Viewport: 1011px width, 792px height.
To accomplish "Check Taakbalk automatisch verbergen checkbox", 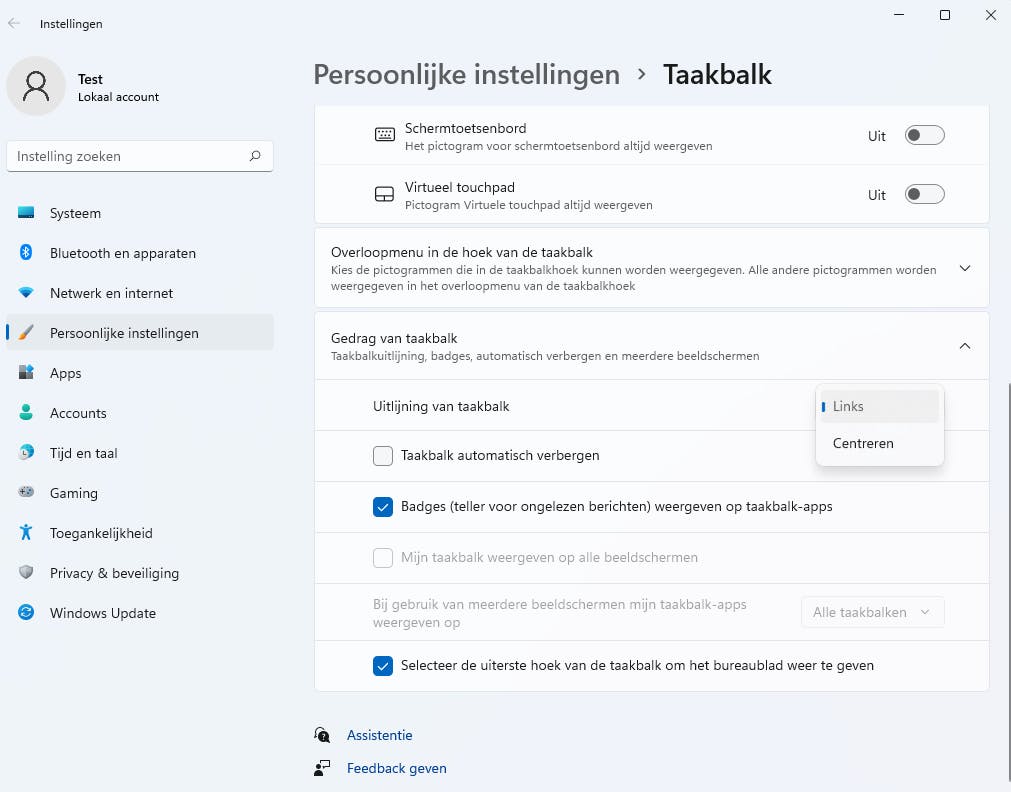I will coord(383,456).
